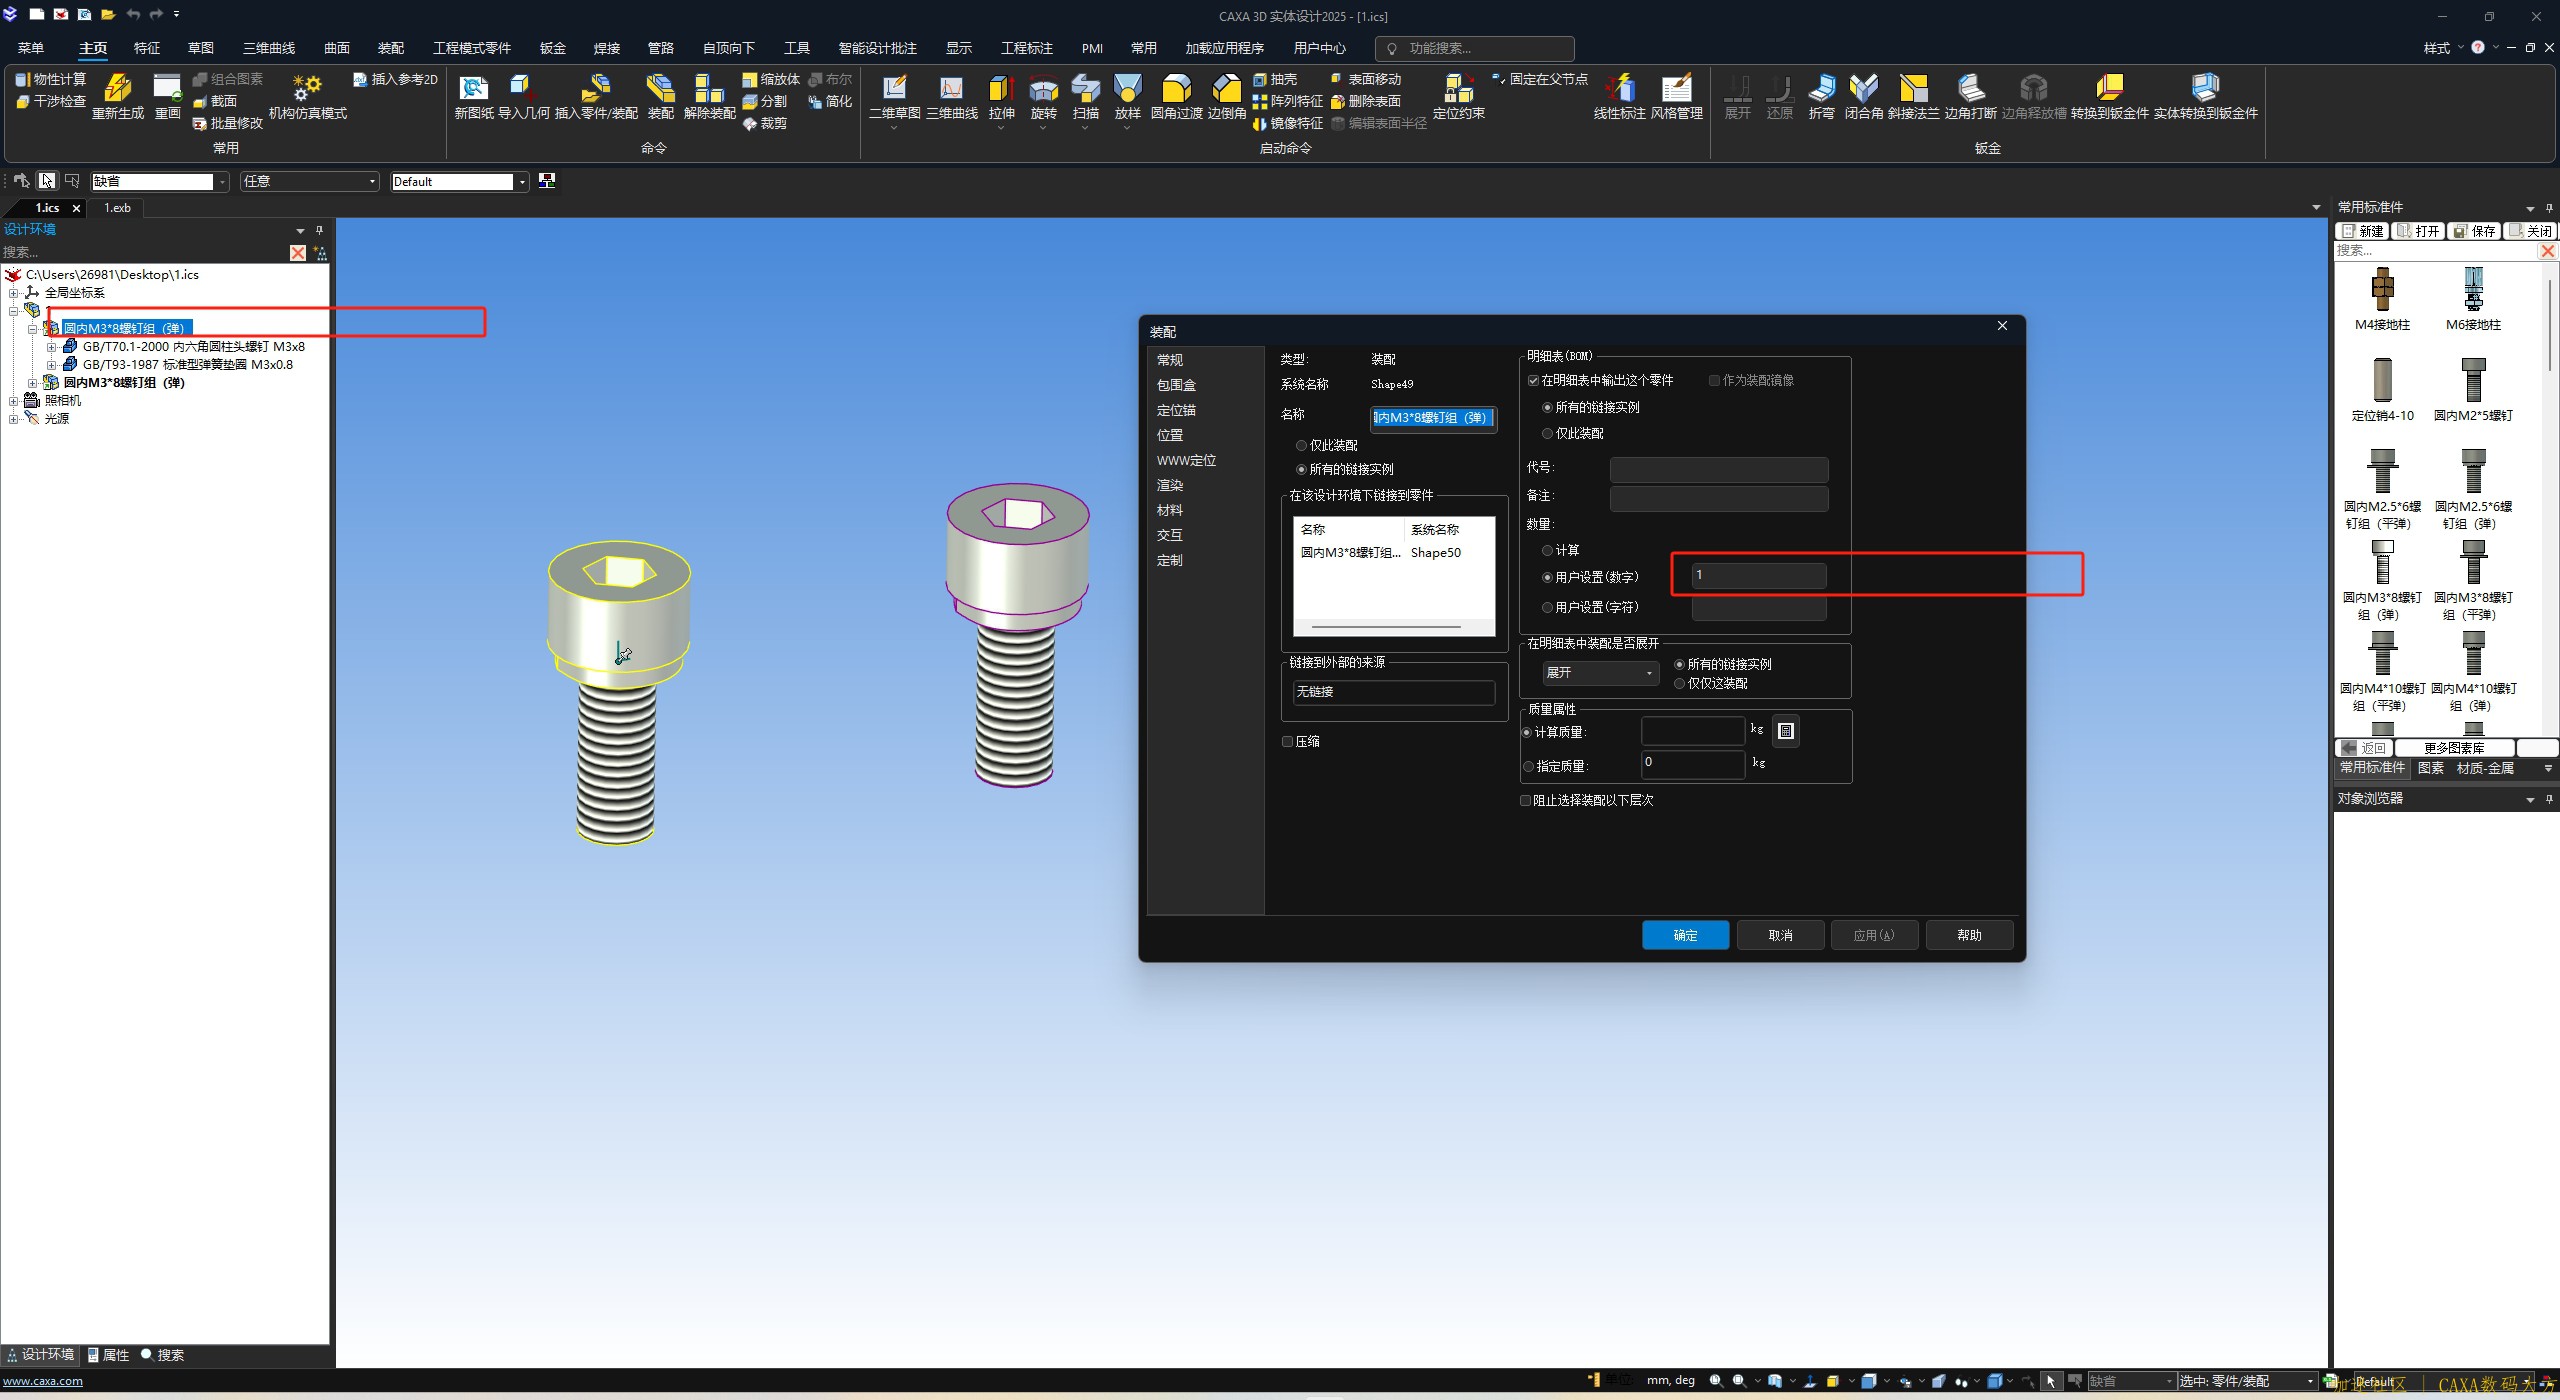
Task: Click the 重新生成 regenerate icon
Action: point(118,88)
